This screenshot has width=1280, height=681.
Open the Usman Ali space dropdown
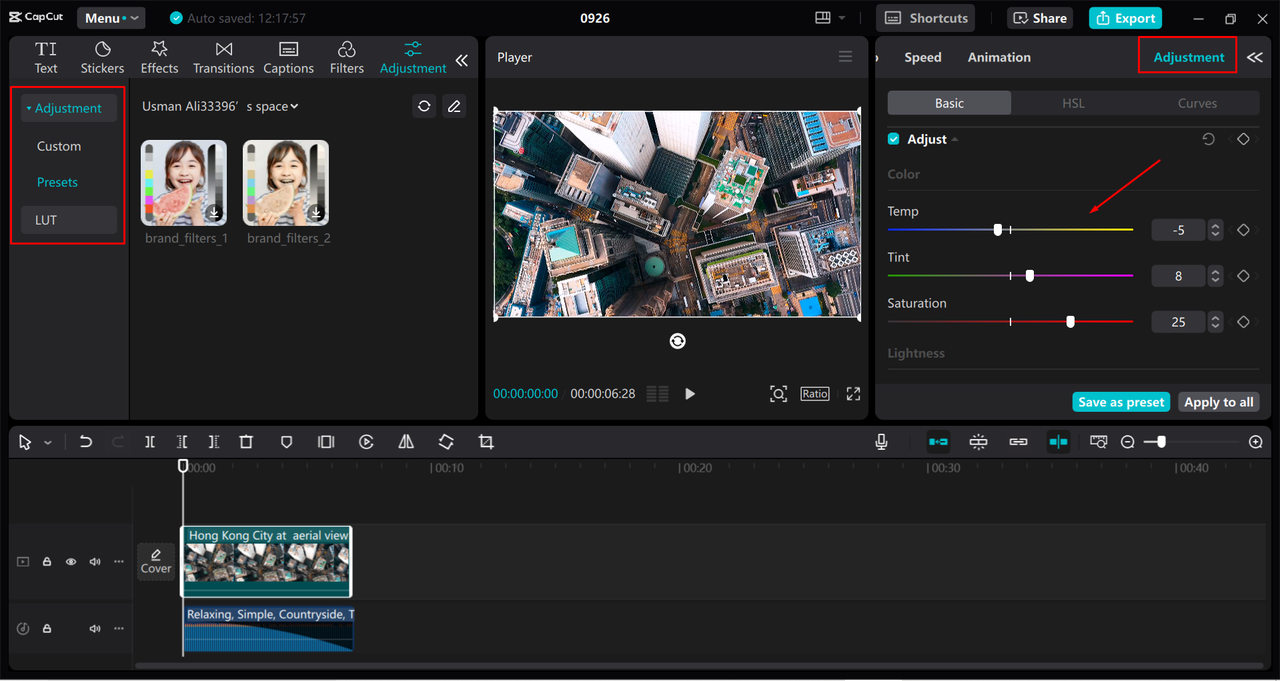tap(220, 106)
